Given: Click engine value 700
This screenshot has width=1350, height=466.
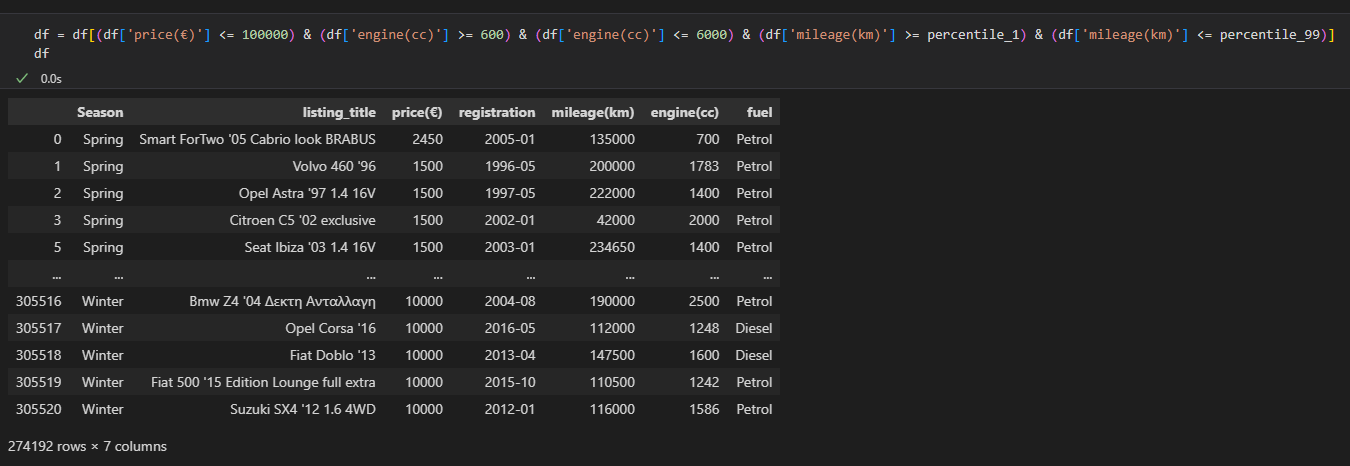Looking at the screenshot, I should 708,139.
